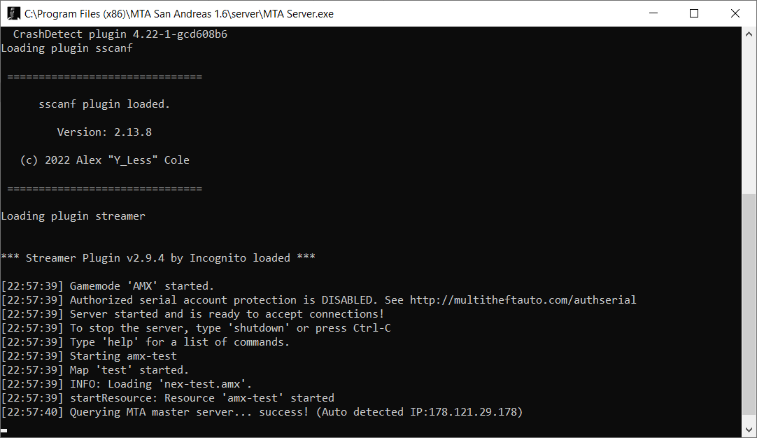757x438 pixels.
Task: Close the MTA Server console window
Action: point(735,14)
